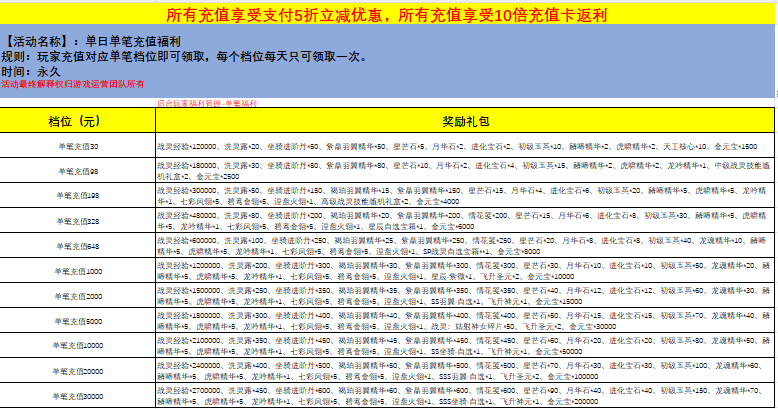Select the 单笔充值328 tier cell

click(x=78, y=221)
